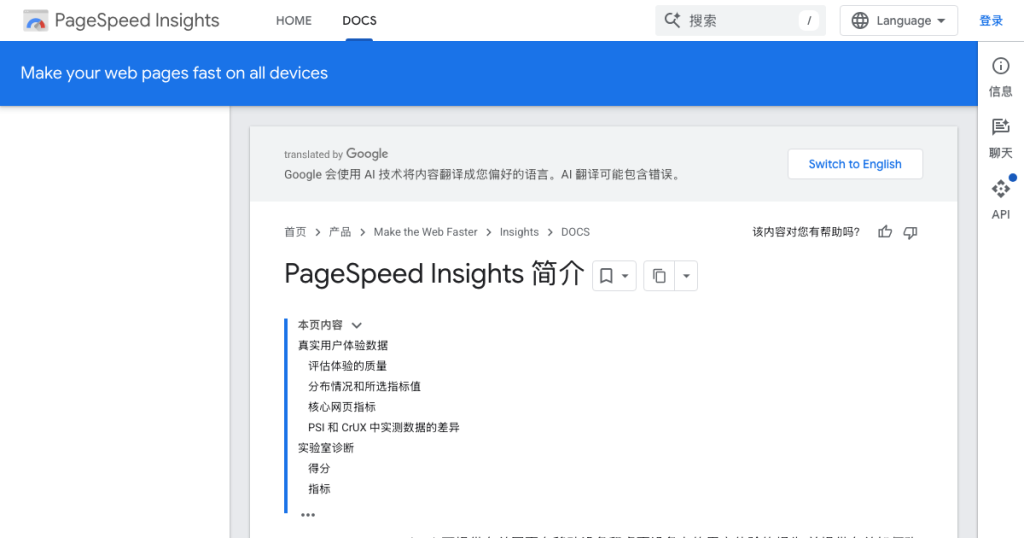Jump to 真实用户体验数据 section
Image resolution: width=1024 pixels, height=538 pixels.
[x=343, y=345]
